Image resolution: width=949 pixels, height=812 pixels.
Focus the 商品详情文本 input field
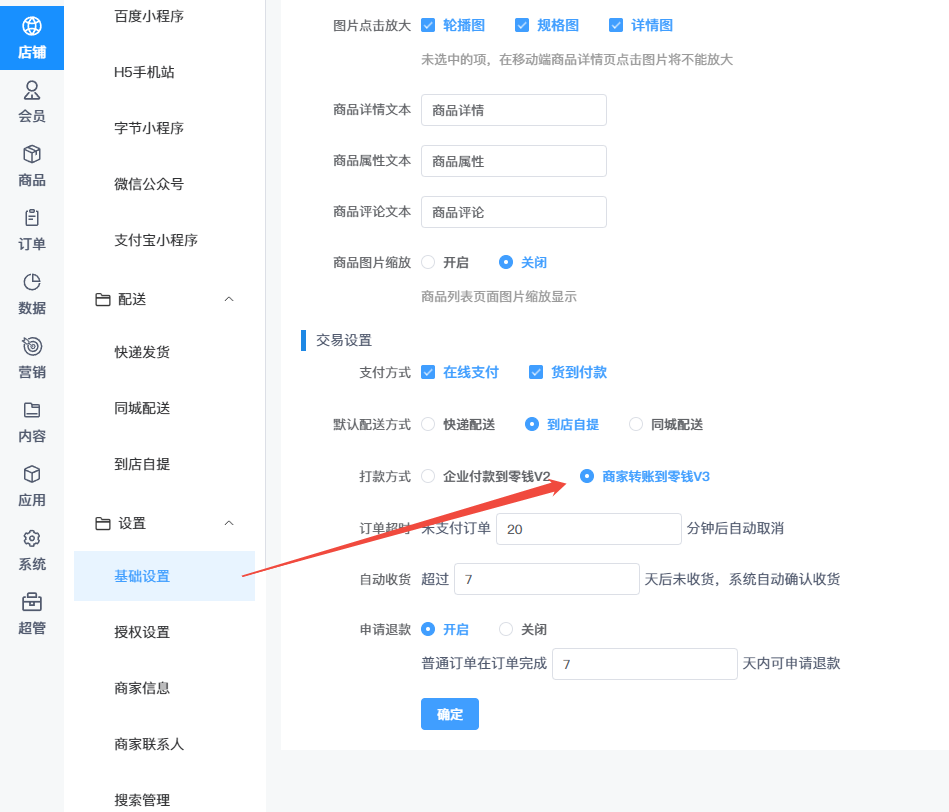[x=513, y=110]
